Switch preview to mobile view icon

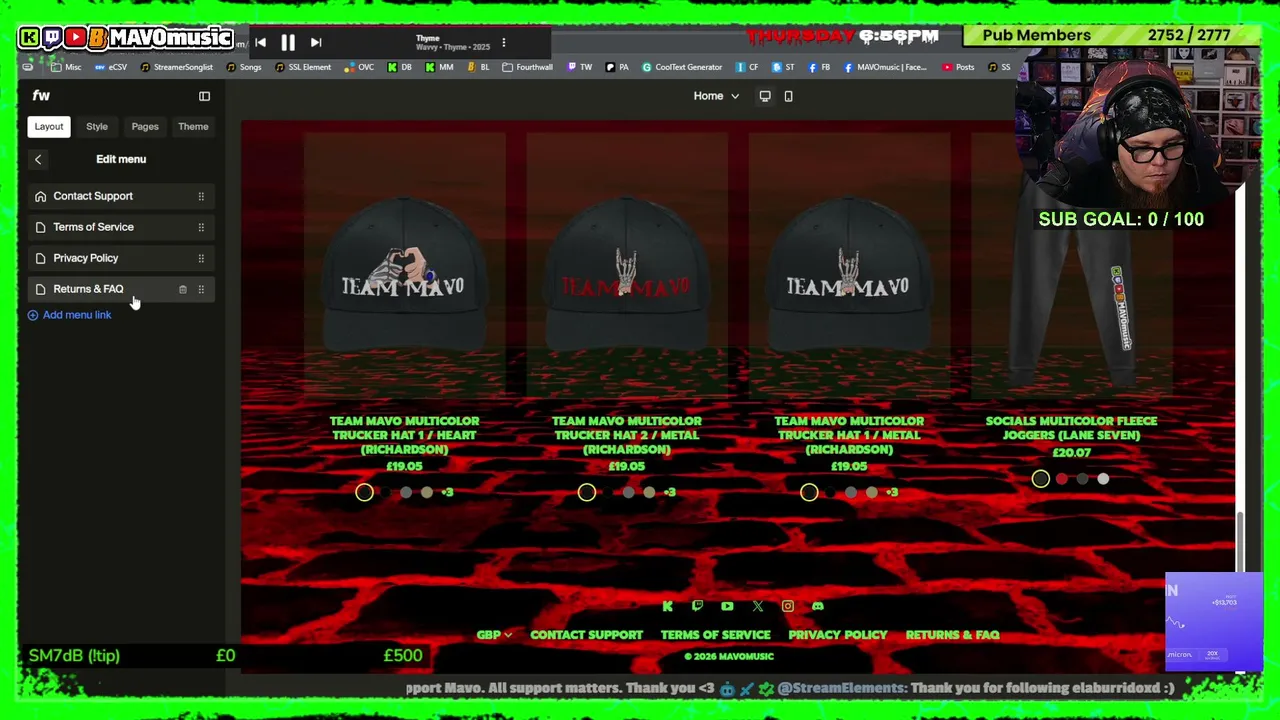click(788, 96)
